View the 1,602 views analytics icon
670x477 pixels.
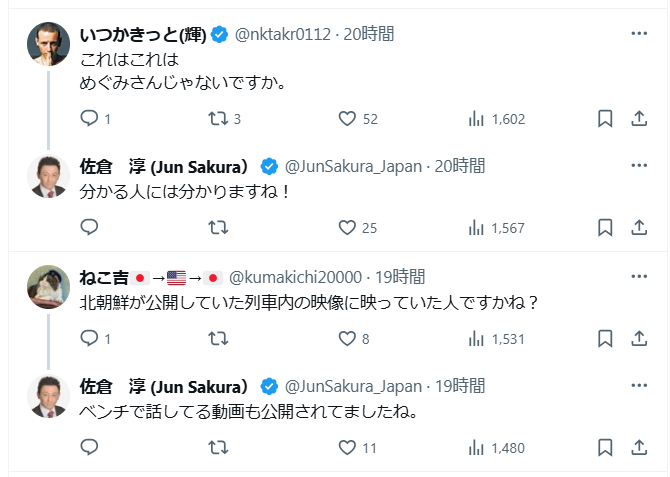[477, 118]
